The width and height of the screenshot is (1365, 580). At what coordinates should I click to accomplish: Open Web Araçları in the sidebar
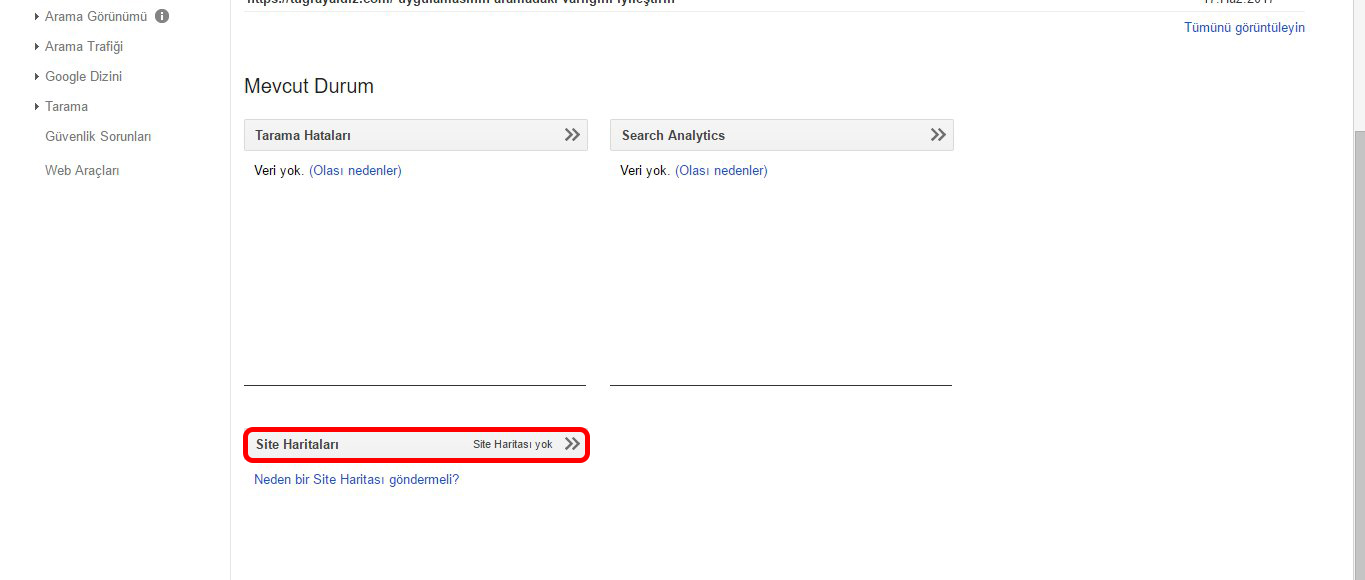pos(82,170)
